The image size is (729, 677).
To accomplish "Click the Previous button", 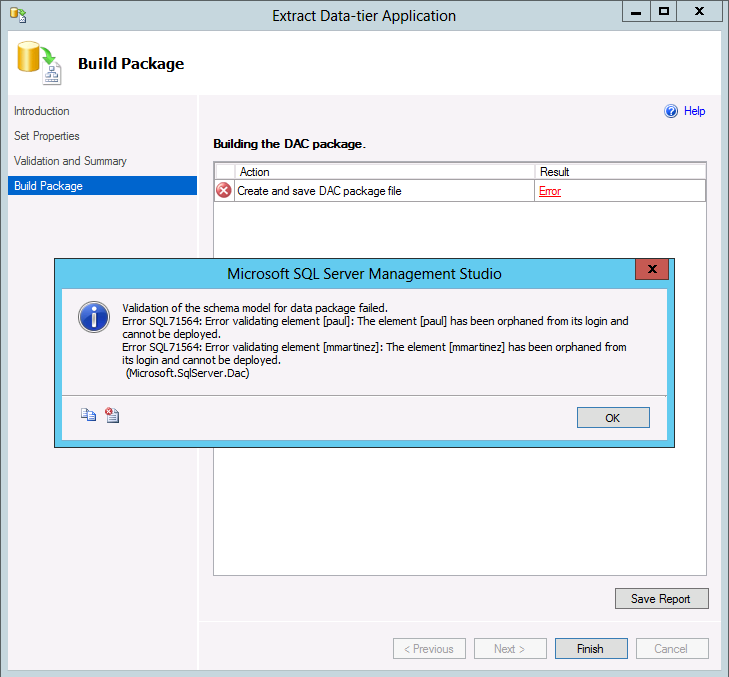I will click(429, 649).
